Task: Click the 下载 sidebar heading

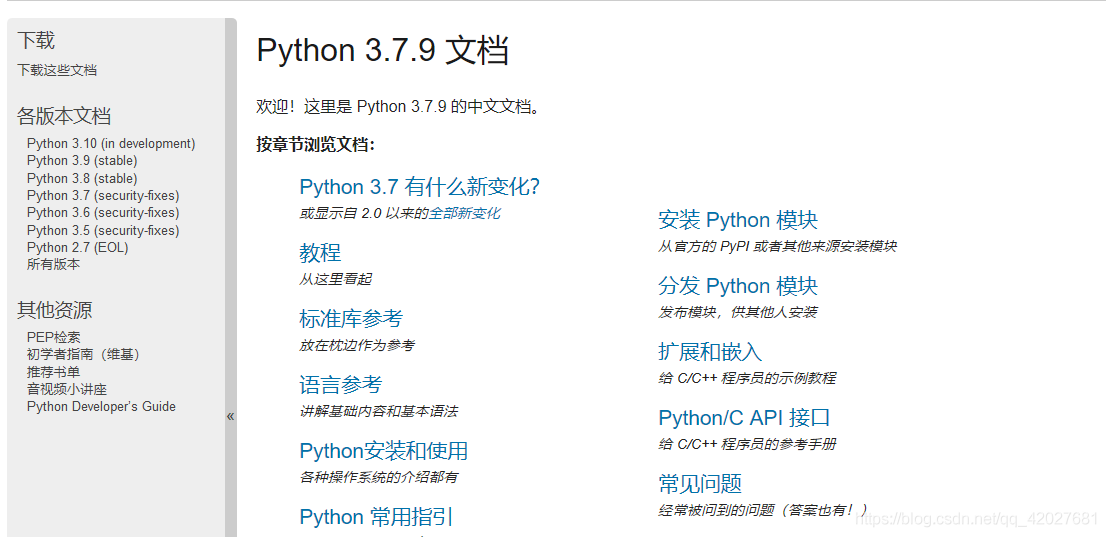Action: [36, 40]
